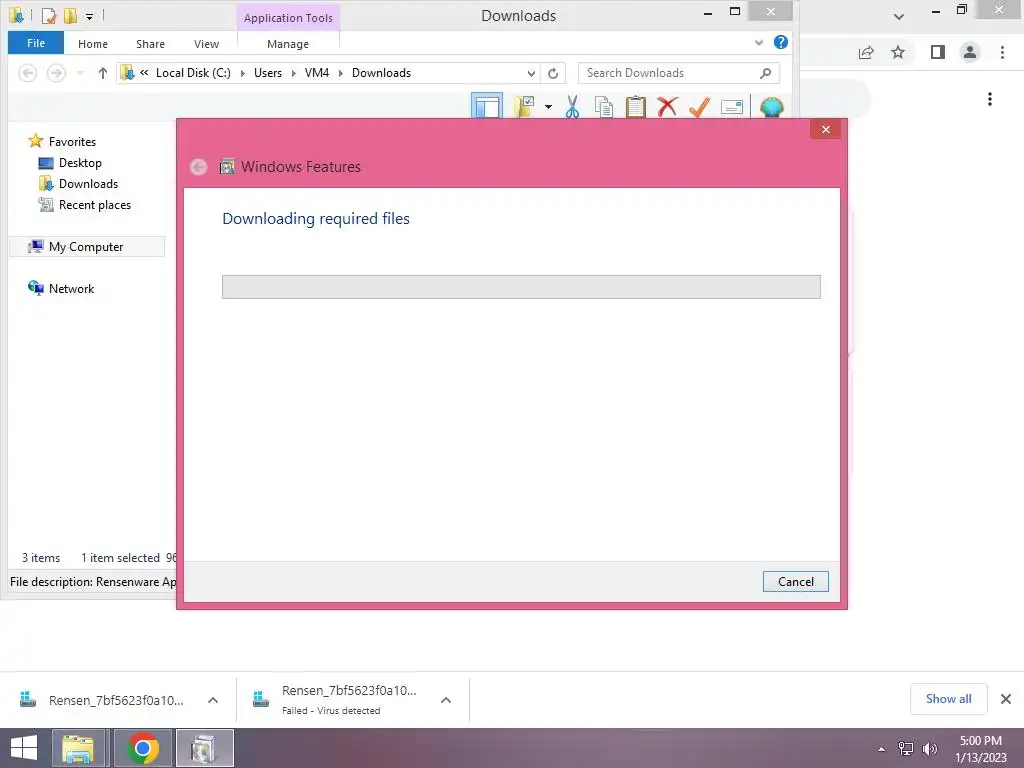Image resolution: width=1024 pixels, height=768 pixels.
Task: Open Chrome tab search chevron
Action: [x=899, y=17]
